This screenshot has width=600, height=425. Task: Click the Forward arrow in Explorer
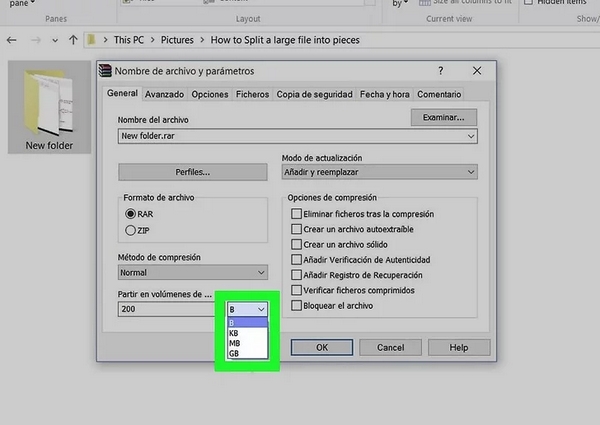(37, 40)
